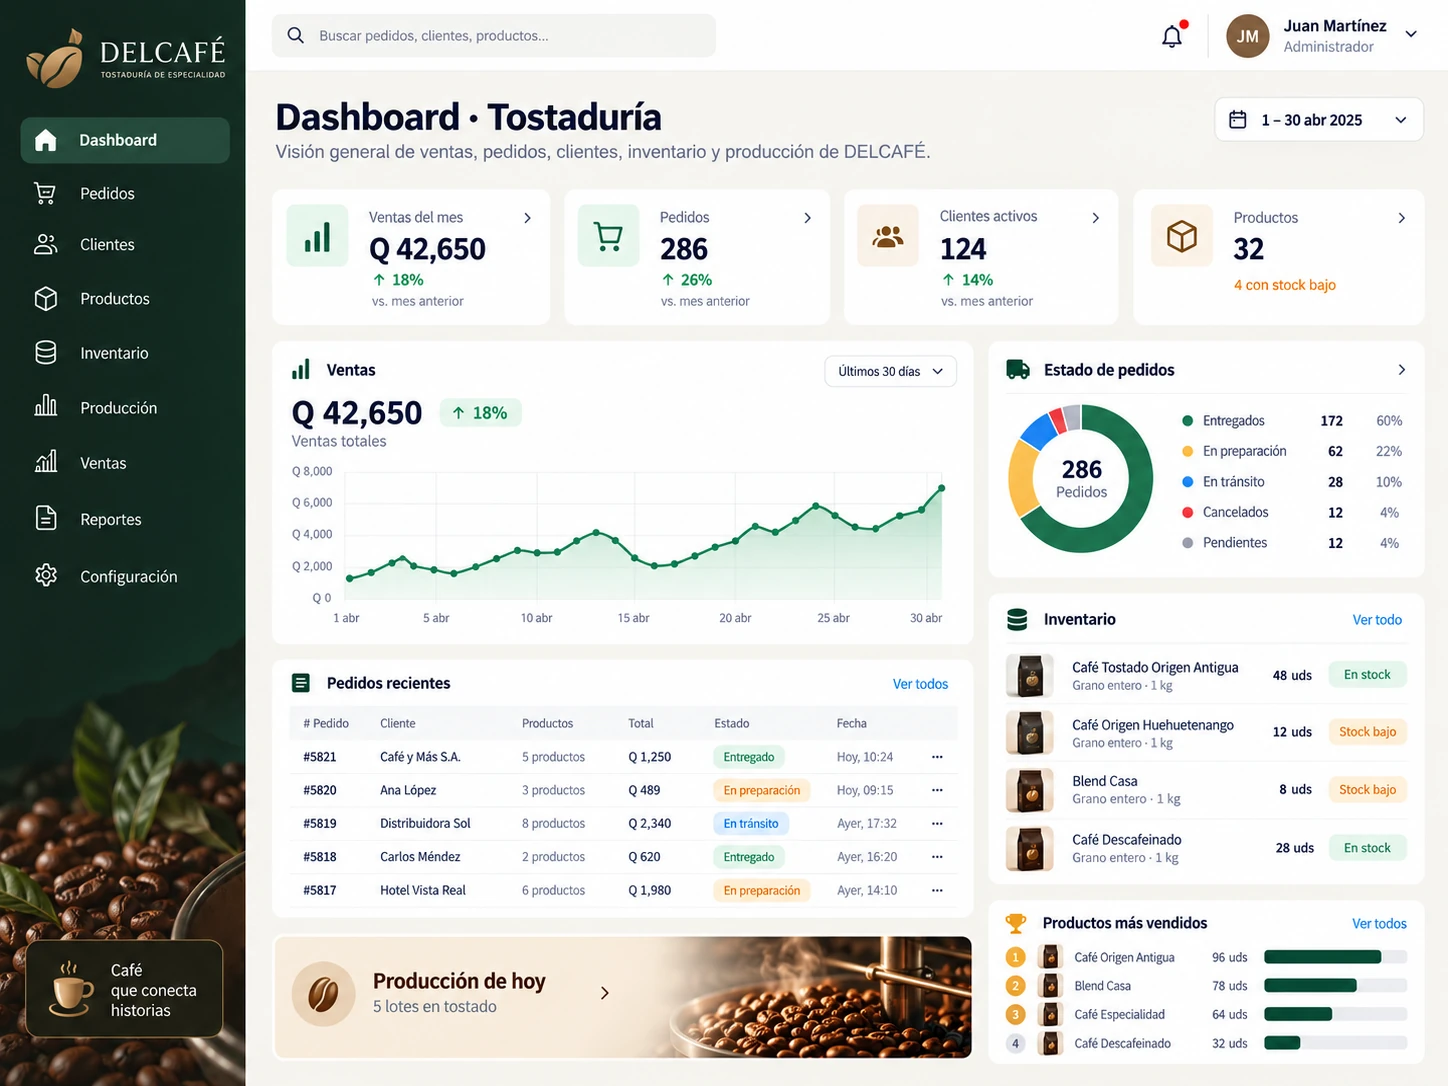This screenshot has width=1448, height=1086.
Task: Open the Producción de hoy banner
Action: tap(622, 997)
